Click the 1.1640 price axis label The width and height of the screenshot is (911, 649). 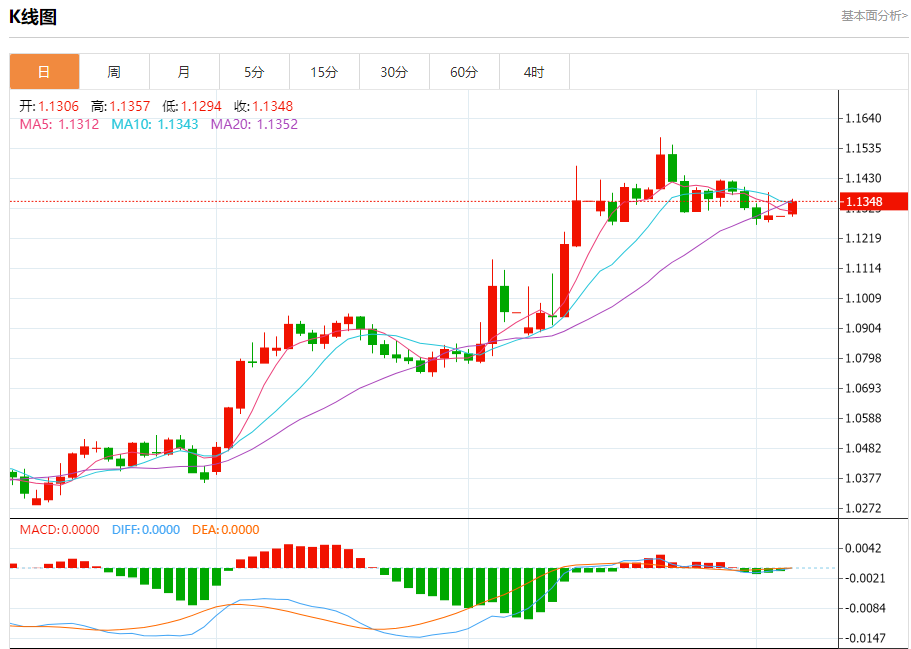[863, 119]
